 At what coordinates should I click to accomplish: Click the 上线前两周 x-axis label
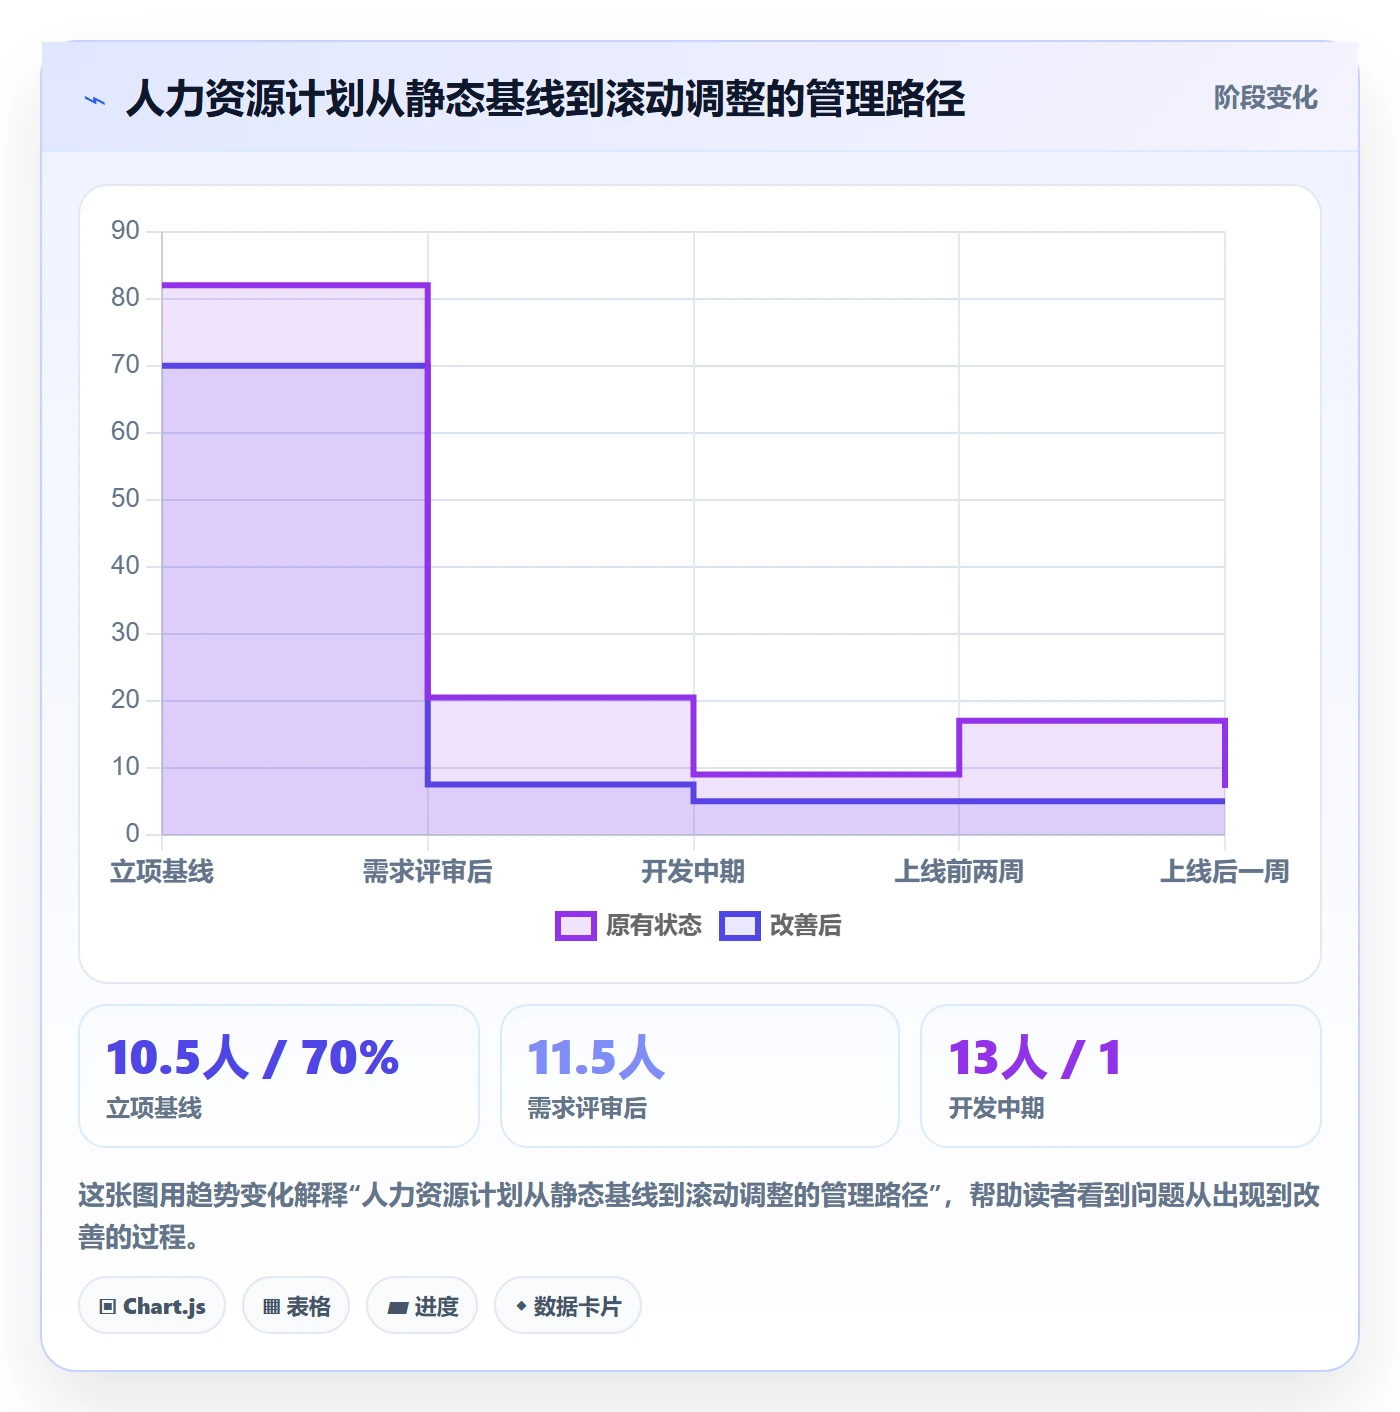(x=959, y=872)
